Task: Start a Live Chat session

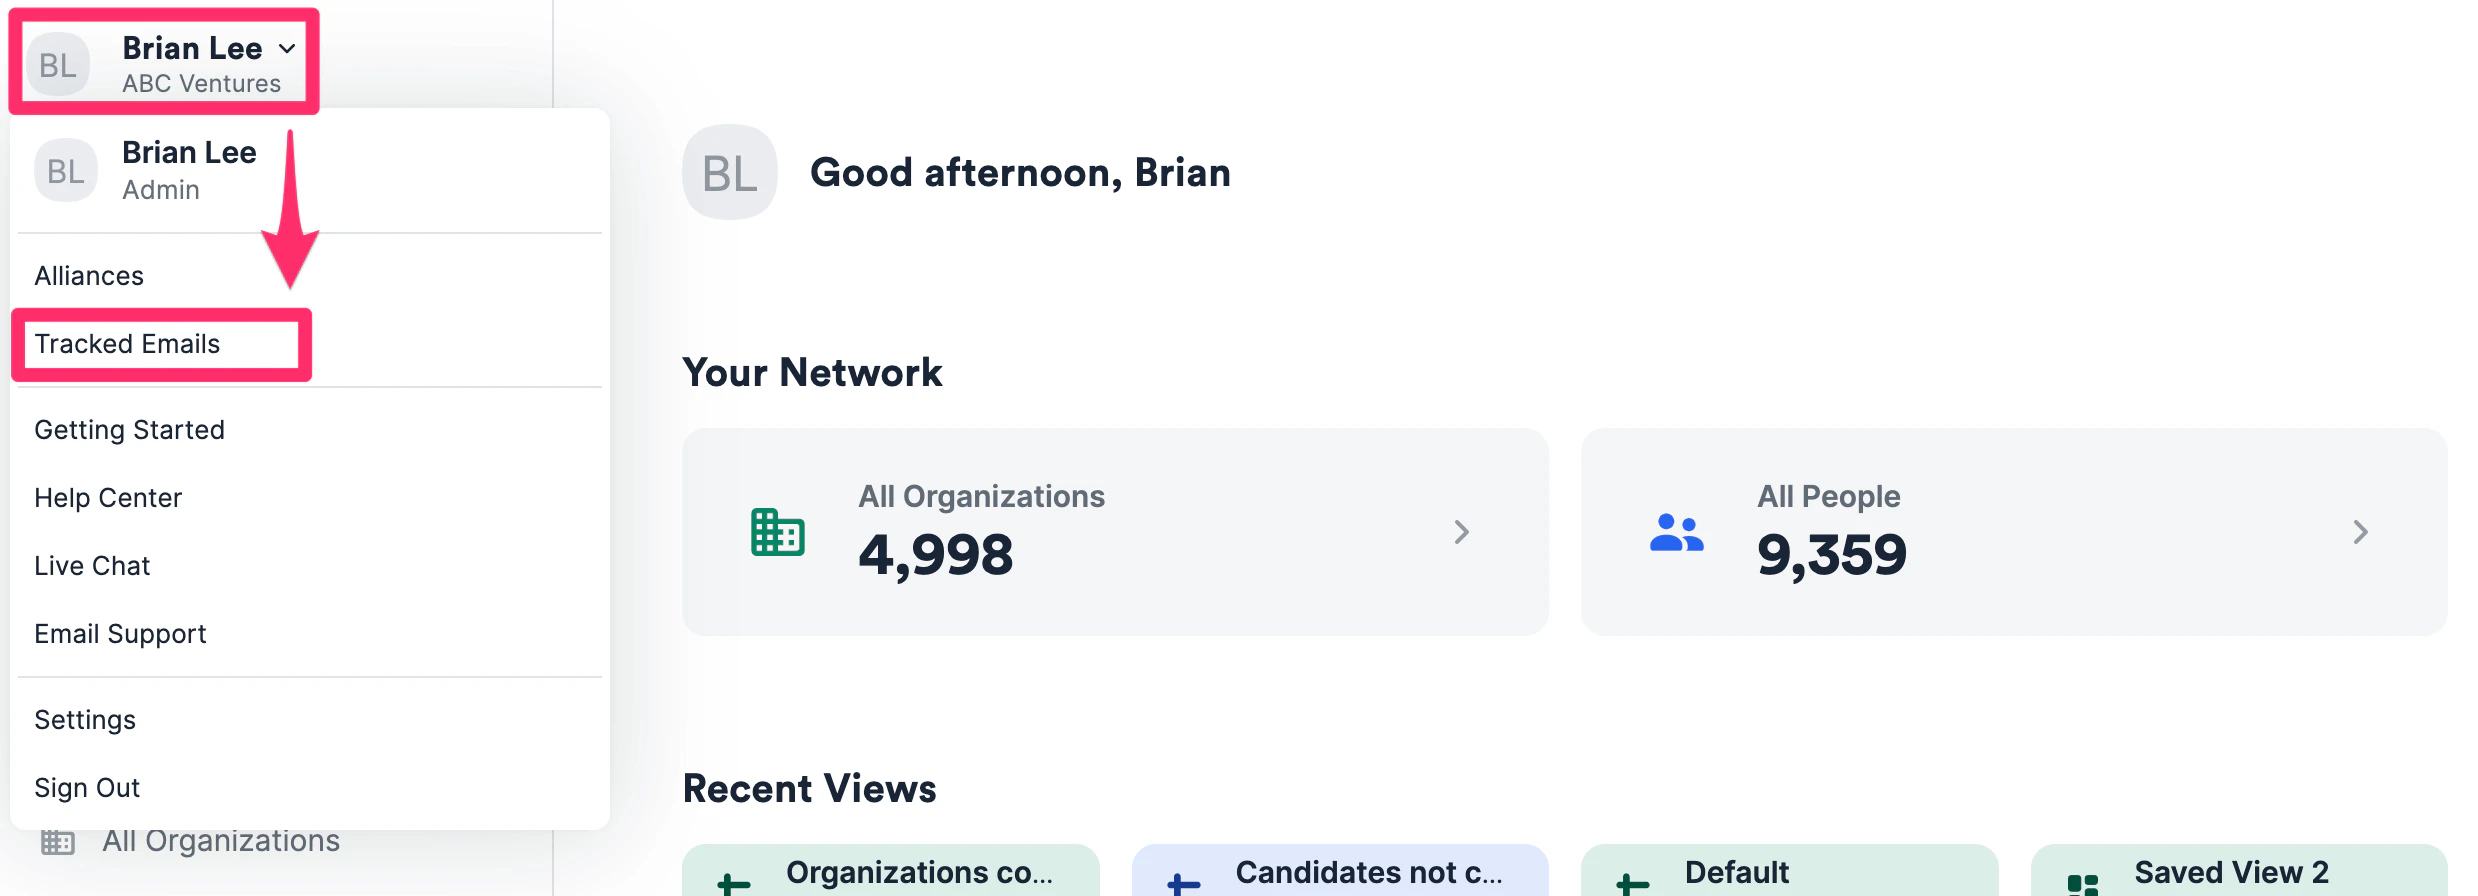Action: tap(92, 566)
